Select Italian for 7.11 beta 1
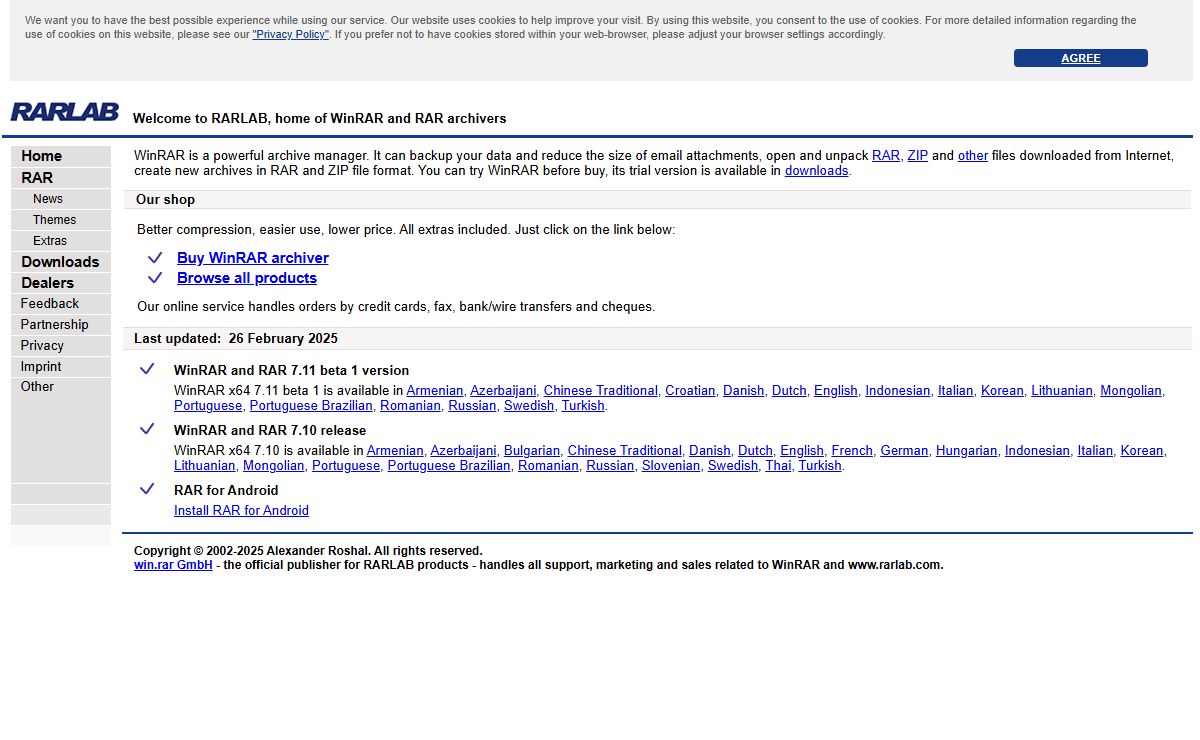Screen dimensions: 1200x740 [956, 391]
